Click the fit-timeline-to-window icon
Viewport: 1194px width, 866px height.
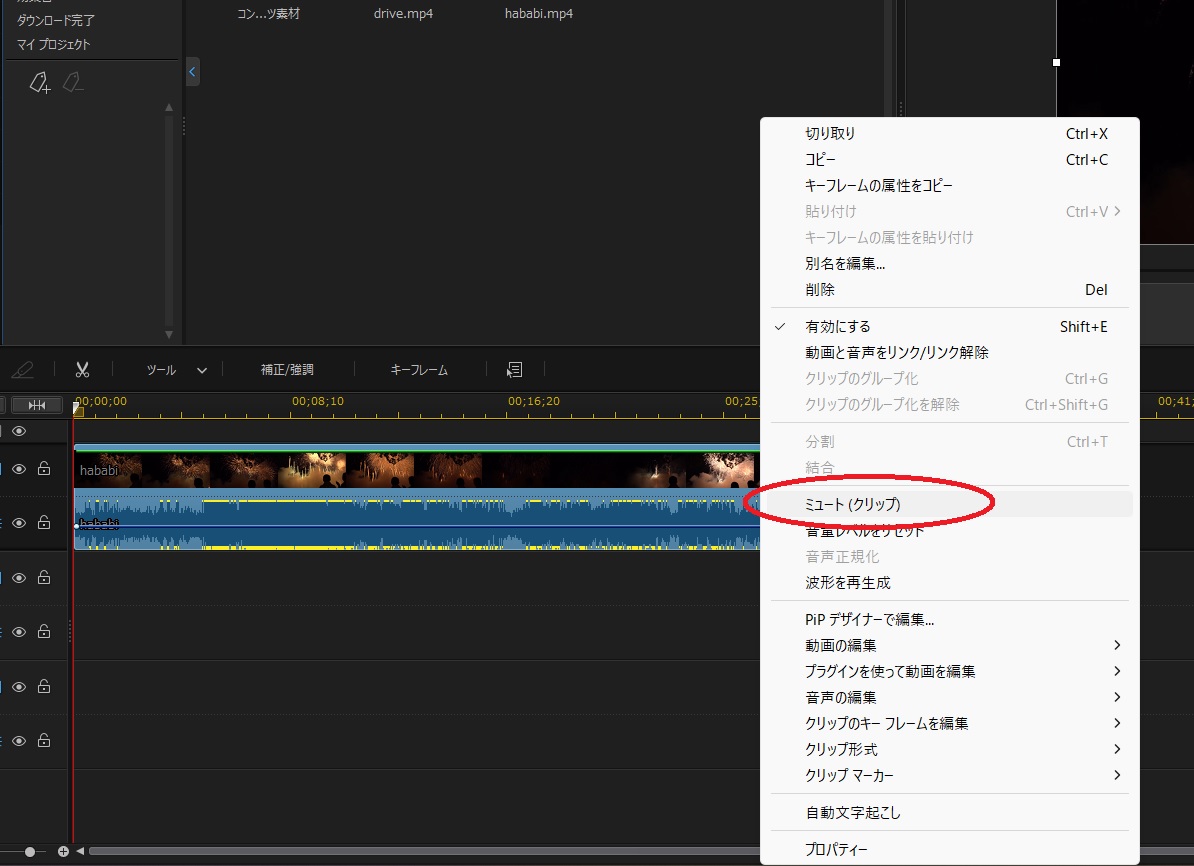pos(37,405)
